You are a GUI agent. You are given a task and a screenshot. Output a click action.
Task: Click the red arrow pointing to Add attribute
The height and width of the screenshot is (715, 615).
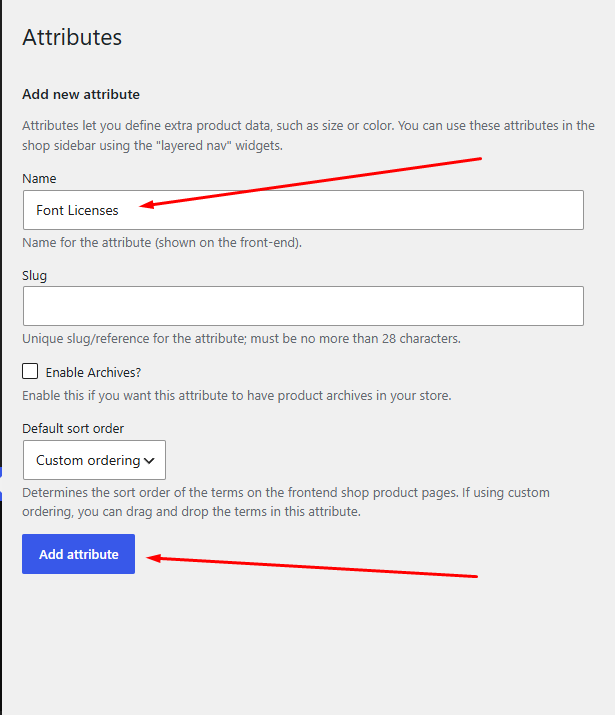click(x=312, y=567)
